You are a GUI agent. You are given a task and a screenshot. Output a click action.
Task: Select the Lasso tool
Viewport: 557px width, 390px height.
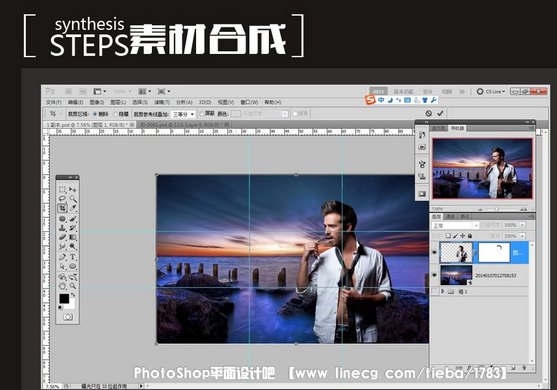63,199
